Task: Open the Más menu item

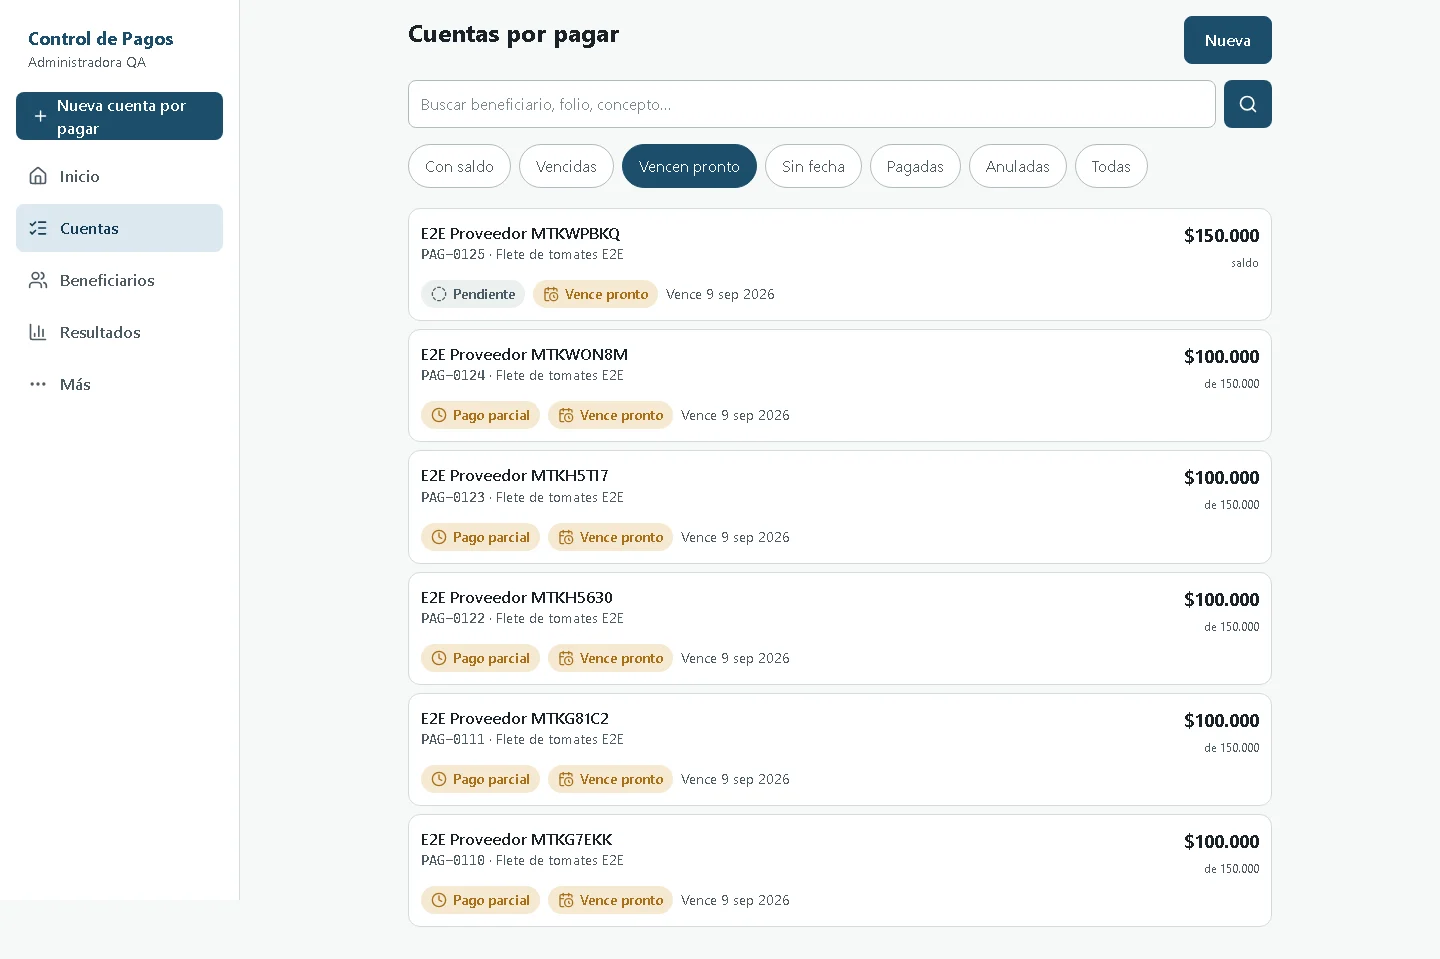Action: (x=119, y=384)
